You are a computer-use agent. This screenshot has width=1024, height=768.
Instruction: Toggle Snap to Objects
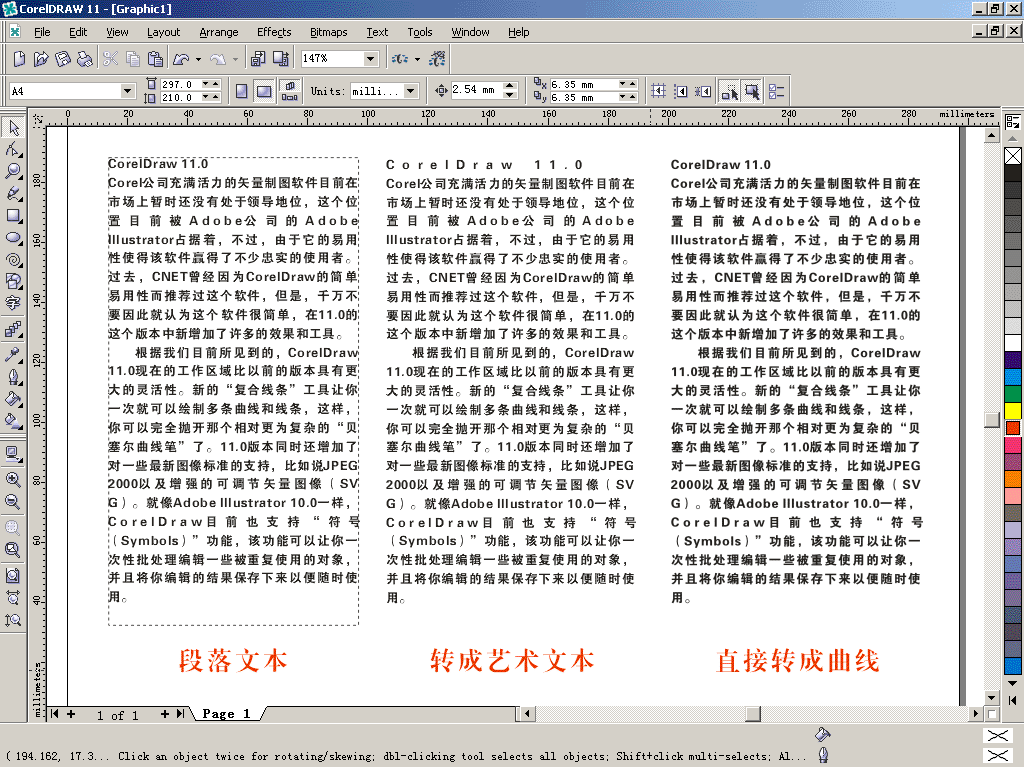click(703, 91)
